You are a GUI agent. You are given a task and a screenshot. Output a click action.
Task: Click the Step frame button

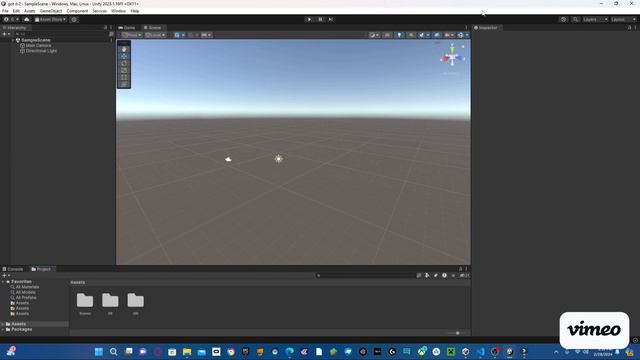pos(331,20)
